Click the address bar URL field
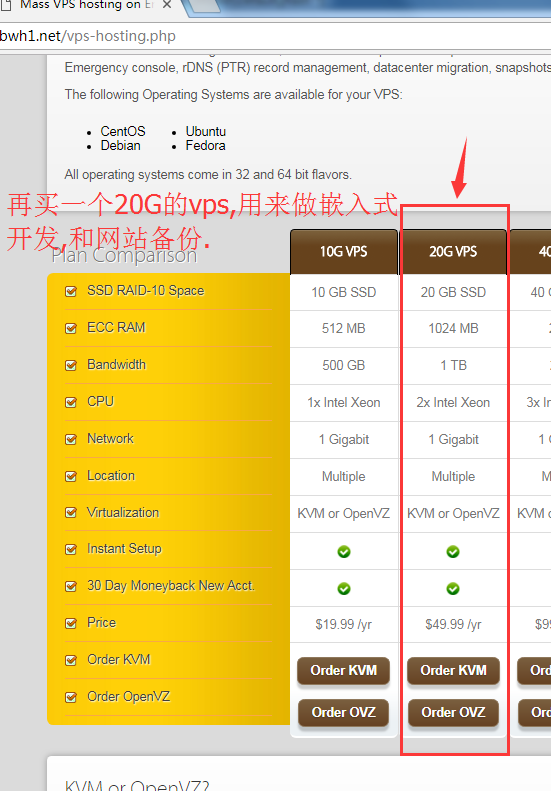The width and height of the screenshot is (551, 791). point(276,36)
